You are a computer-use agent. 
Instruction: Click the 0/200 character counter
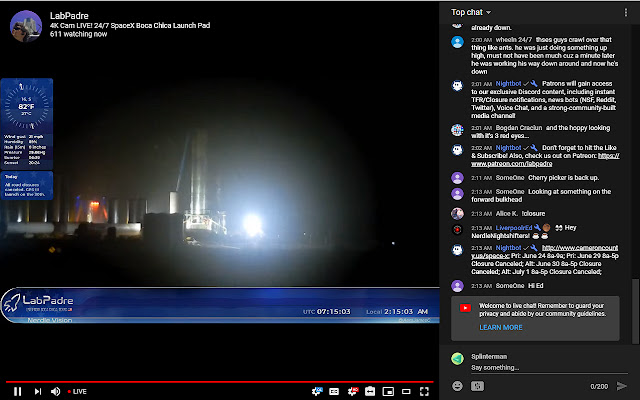[599, 386]
